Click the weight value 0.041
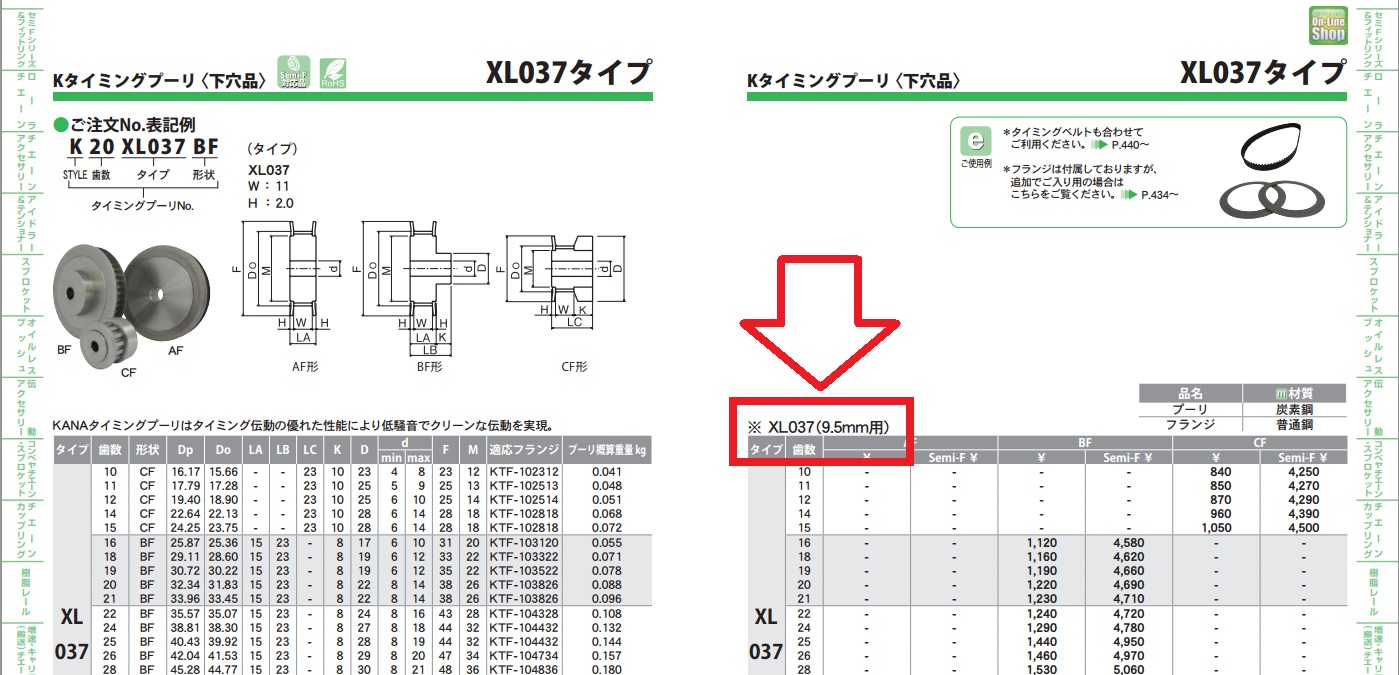This screenshot has width=1399, height=675. click(x=607, y=471)
